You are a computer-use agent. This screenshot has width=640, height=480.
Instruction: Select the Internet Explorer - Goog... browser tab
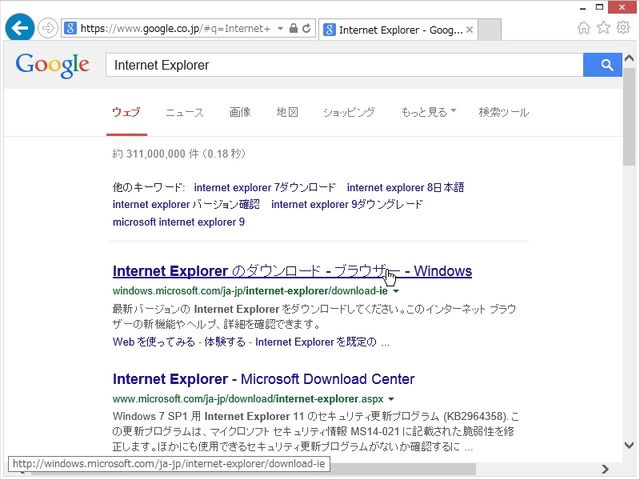[398, 29]
